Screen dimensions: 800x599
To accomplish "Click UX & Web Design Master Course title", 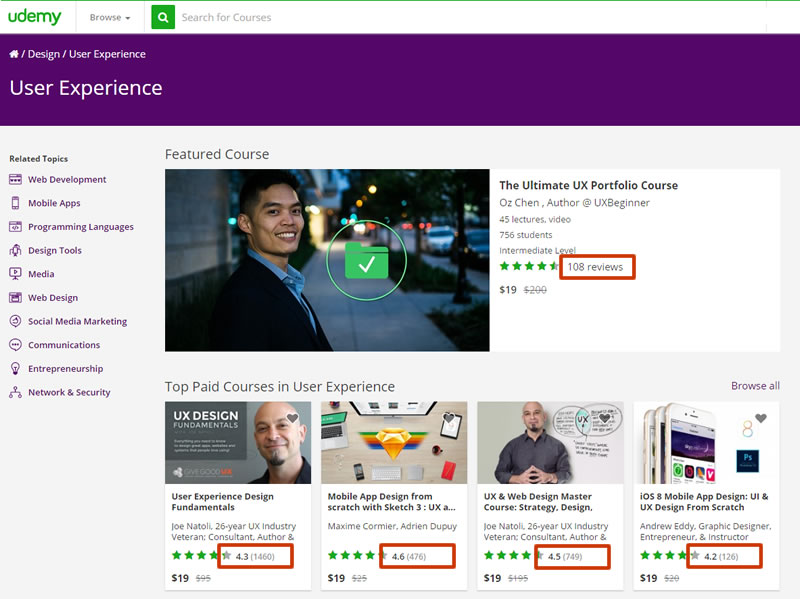I will [538, 502].
